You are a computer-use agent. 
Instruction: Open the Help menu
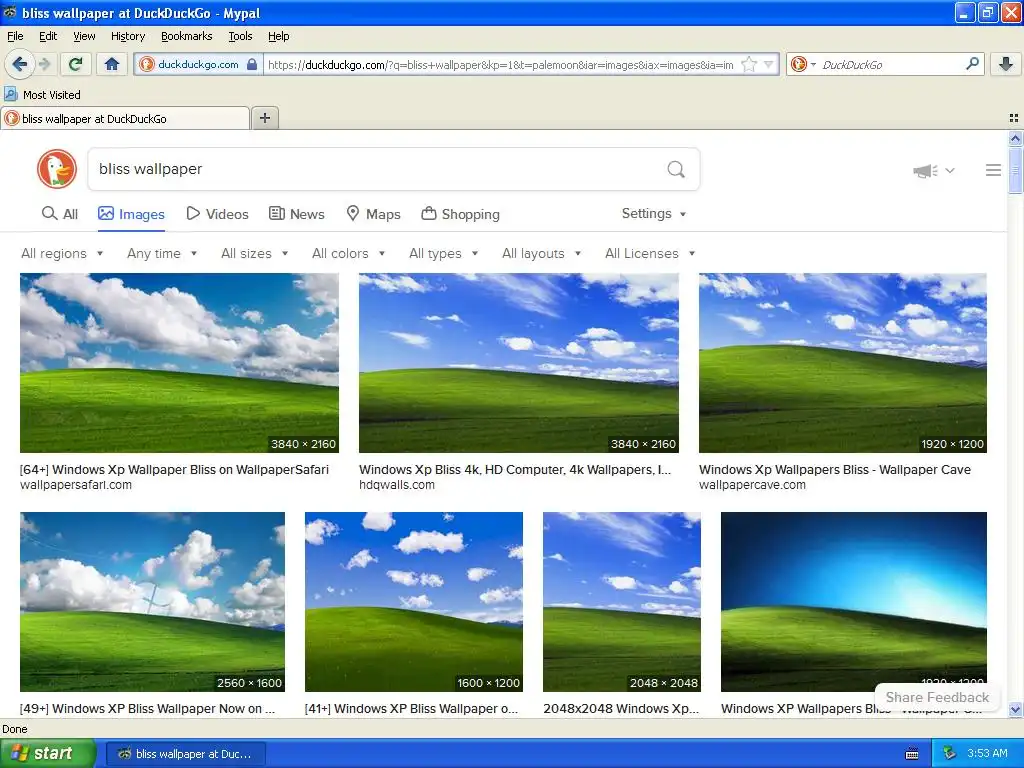point(278,36)
